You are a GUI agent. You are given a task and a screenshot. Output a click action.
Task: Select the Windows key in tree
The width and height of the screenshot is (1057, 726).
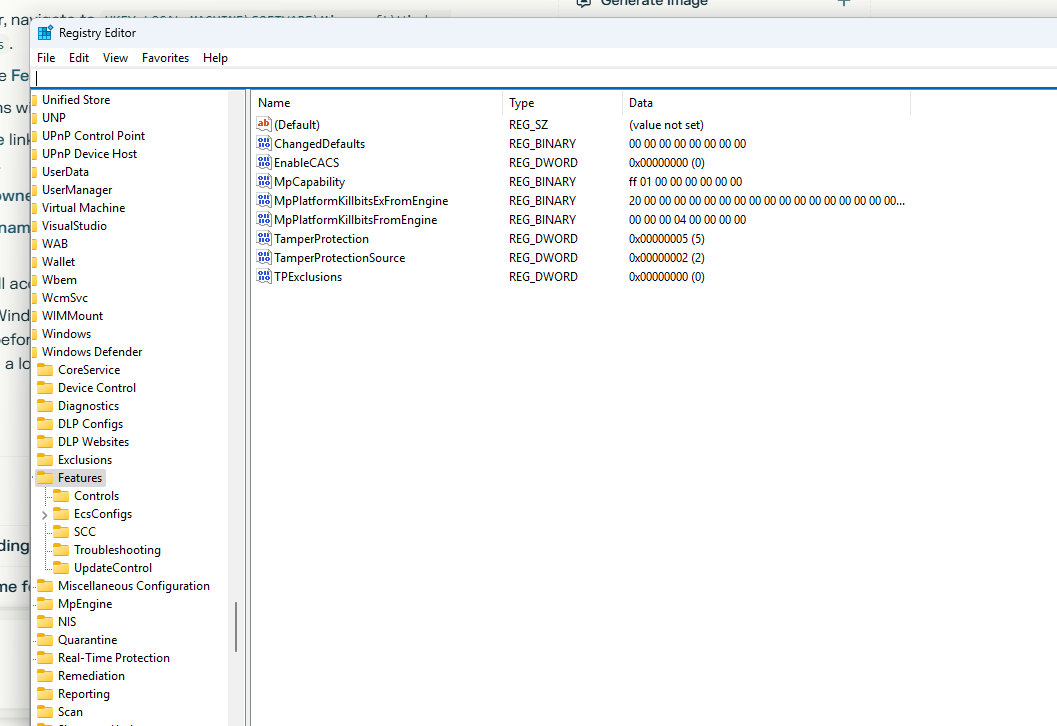click(66, 334)
